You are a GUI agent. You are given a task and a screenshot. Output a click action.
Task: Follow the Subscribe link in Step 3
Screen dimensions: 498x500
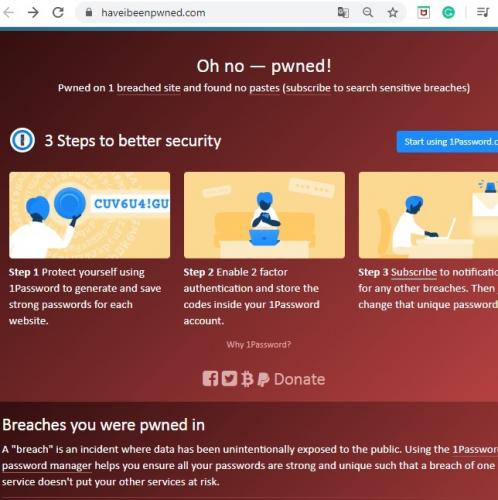[414, 272]
